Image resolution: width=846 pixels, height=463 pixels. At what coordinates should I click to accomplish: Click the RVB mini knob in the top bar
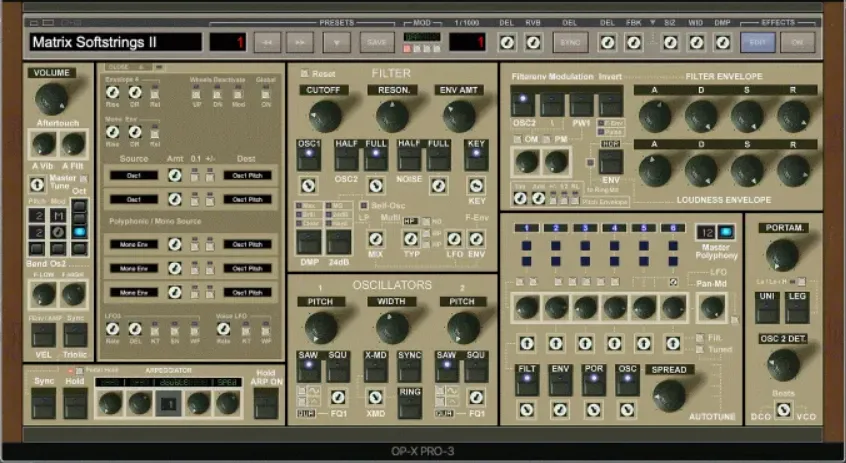point(533,42)
